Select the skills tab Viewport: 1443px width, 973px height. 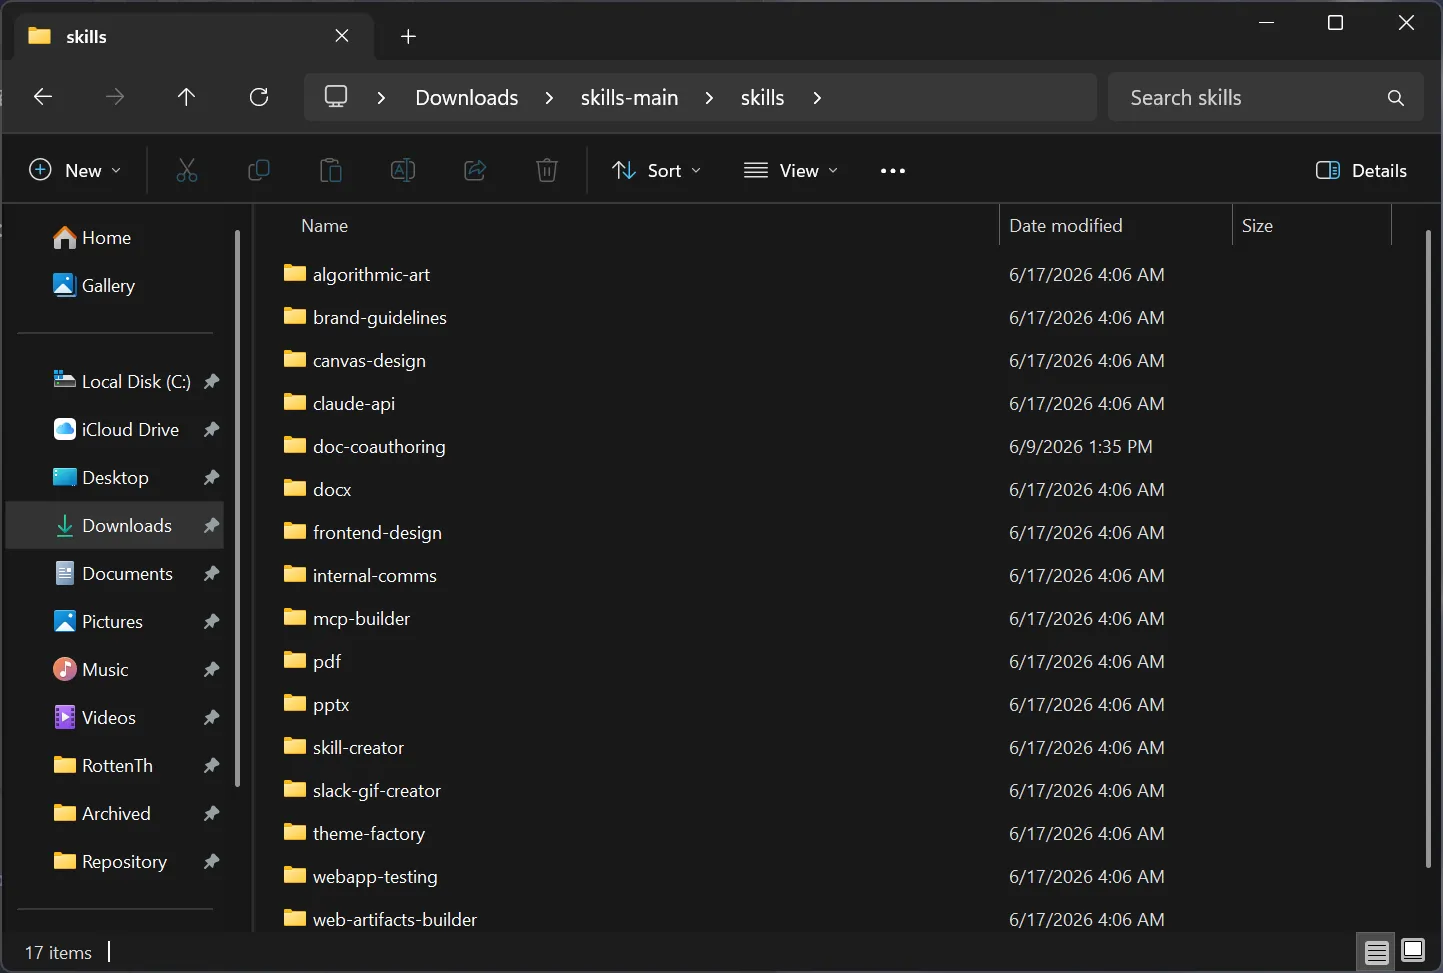click(194, 37)
